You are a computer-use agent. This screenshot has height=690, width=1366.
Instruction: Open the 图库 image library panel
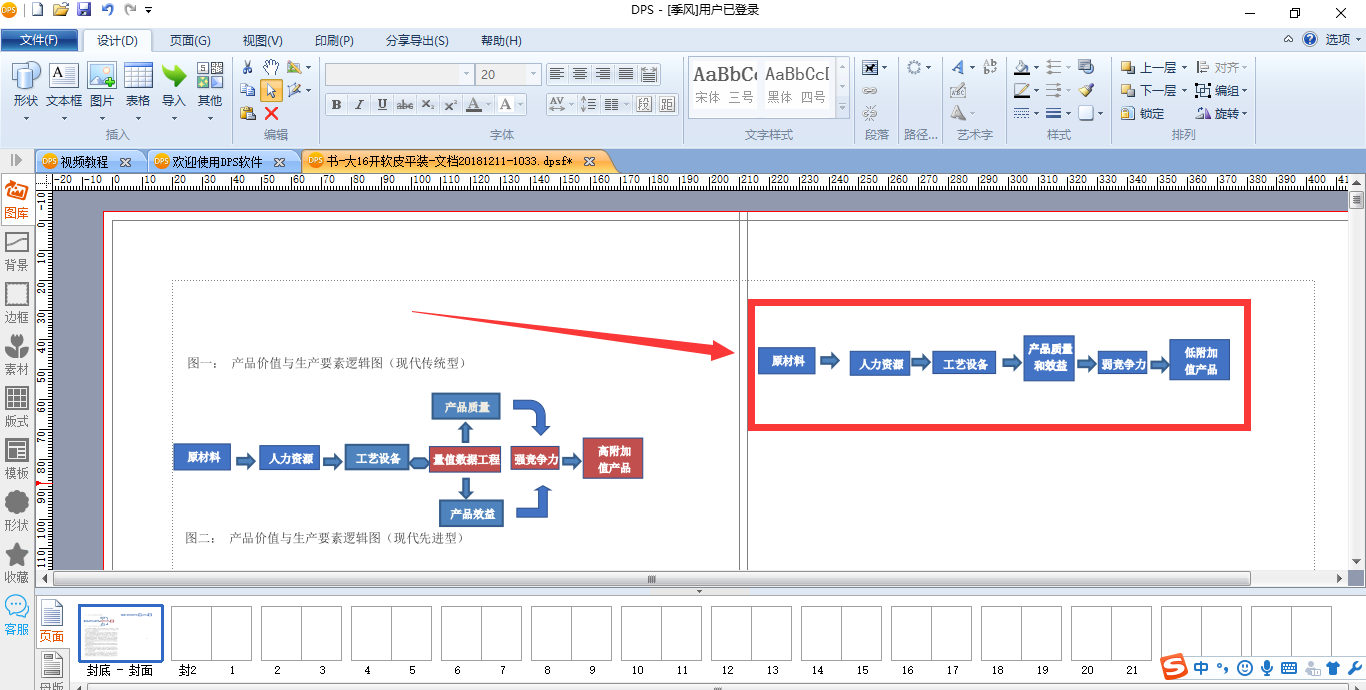[x=16, y=199]
